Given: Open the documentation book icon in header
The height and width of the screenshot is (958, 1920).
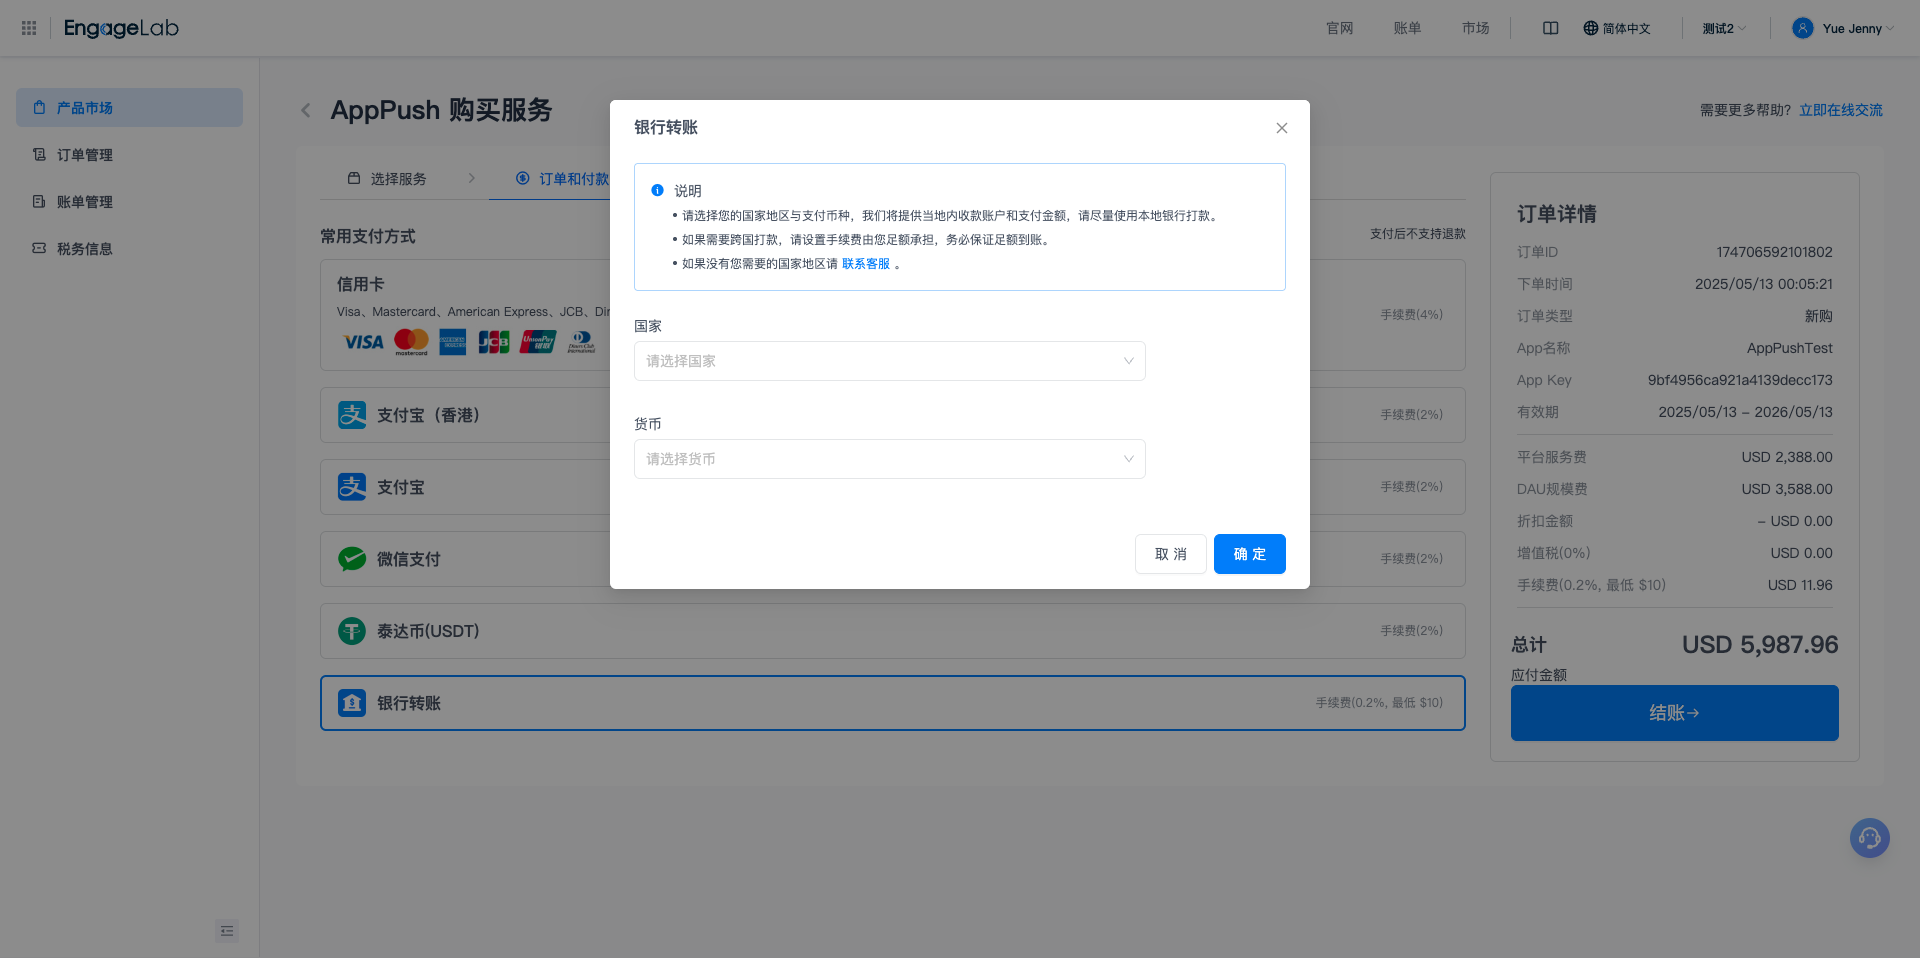Looking at the screenshot, I should pyautogui.click(x=1551, y=28).
